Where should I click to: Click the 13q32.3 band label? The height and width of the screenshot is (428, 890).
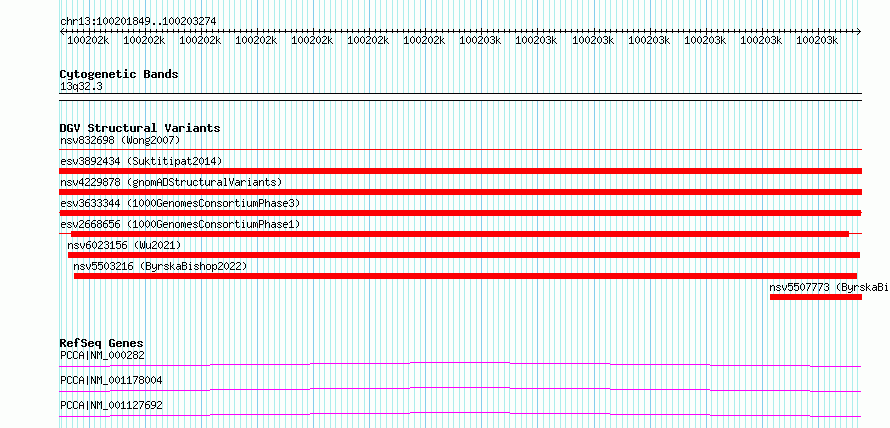pos(81,86)
